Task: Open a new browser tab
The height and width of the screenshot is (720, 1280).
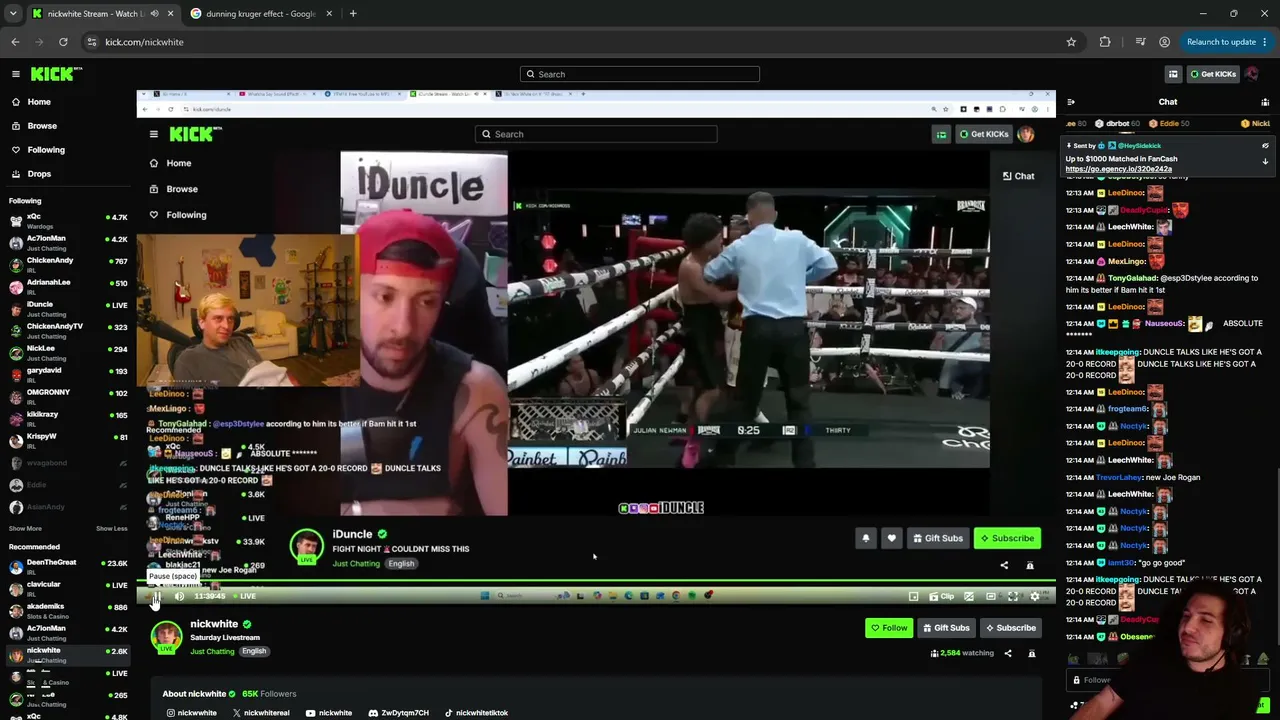Action: [353, 14]
